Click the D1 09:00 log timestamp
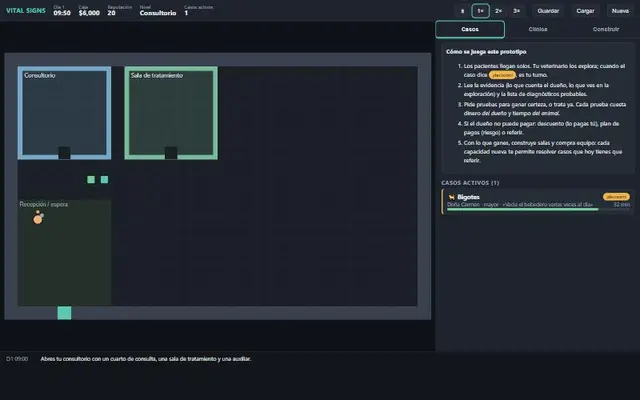The height and width of the screenshot is (400, 640). pos(17,359)
